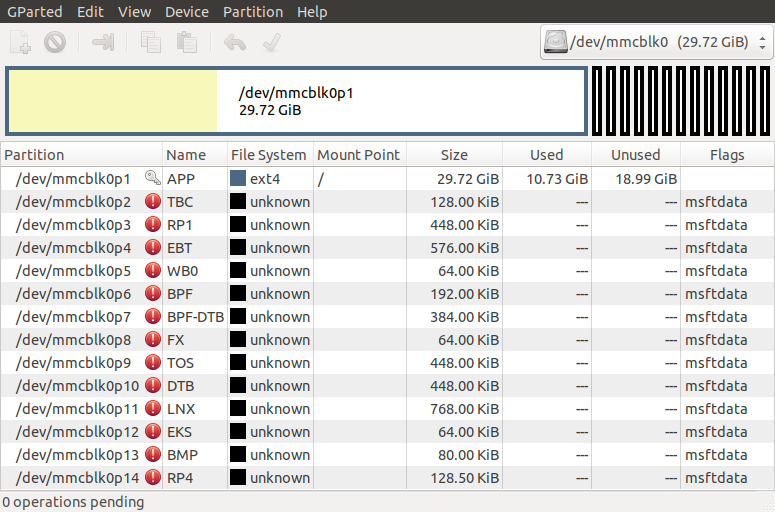Click the Size column header
The height and width of the screenshot is (512, 775).
[x=454, y=155]
